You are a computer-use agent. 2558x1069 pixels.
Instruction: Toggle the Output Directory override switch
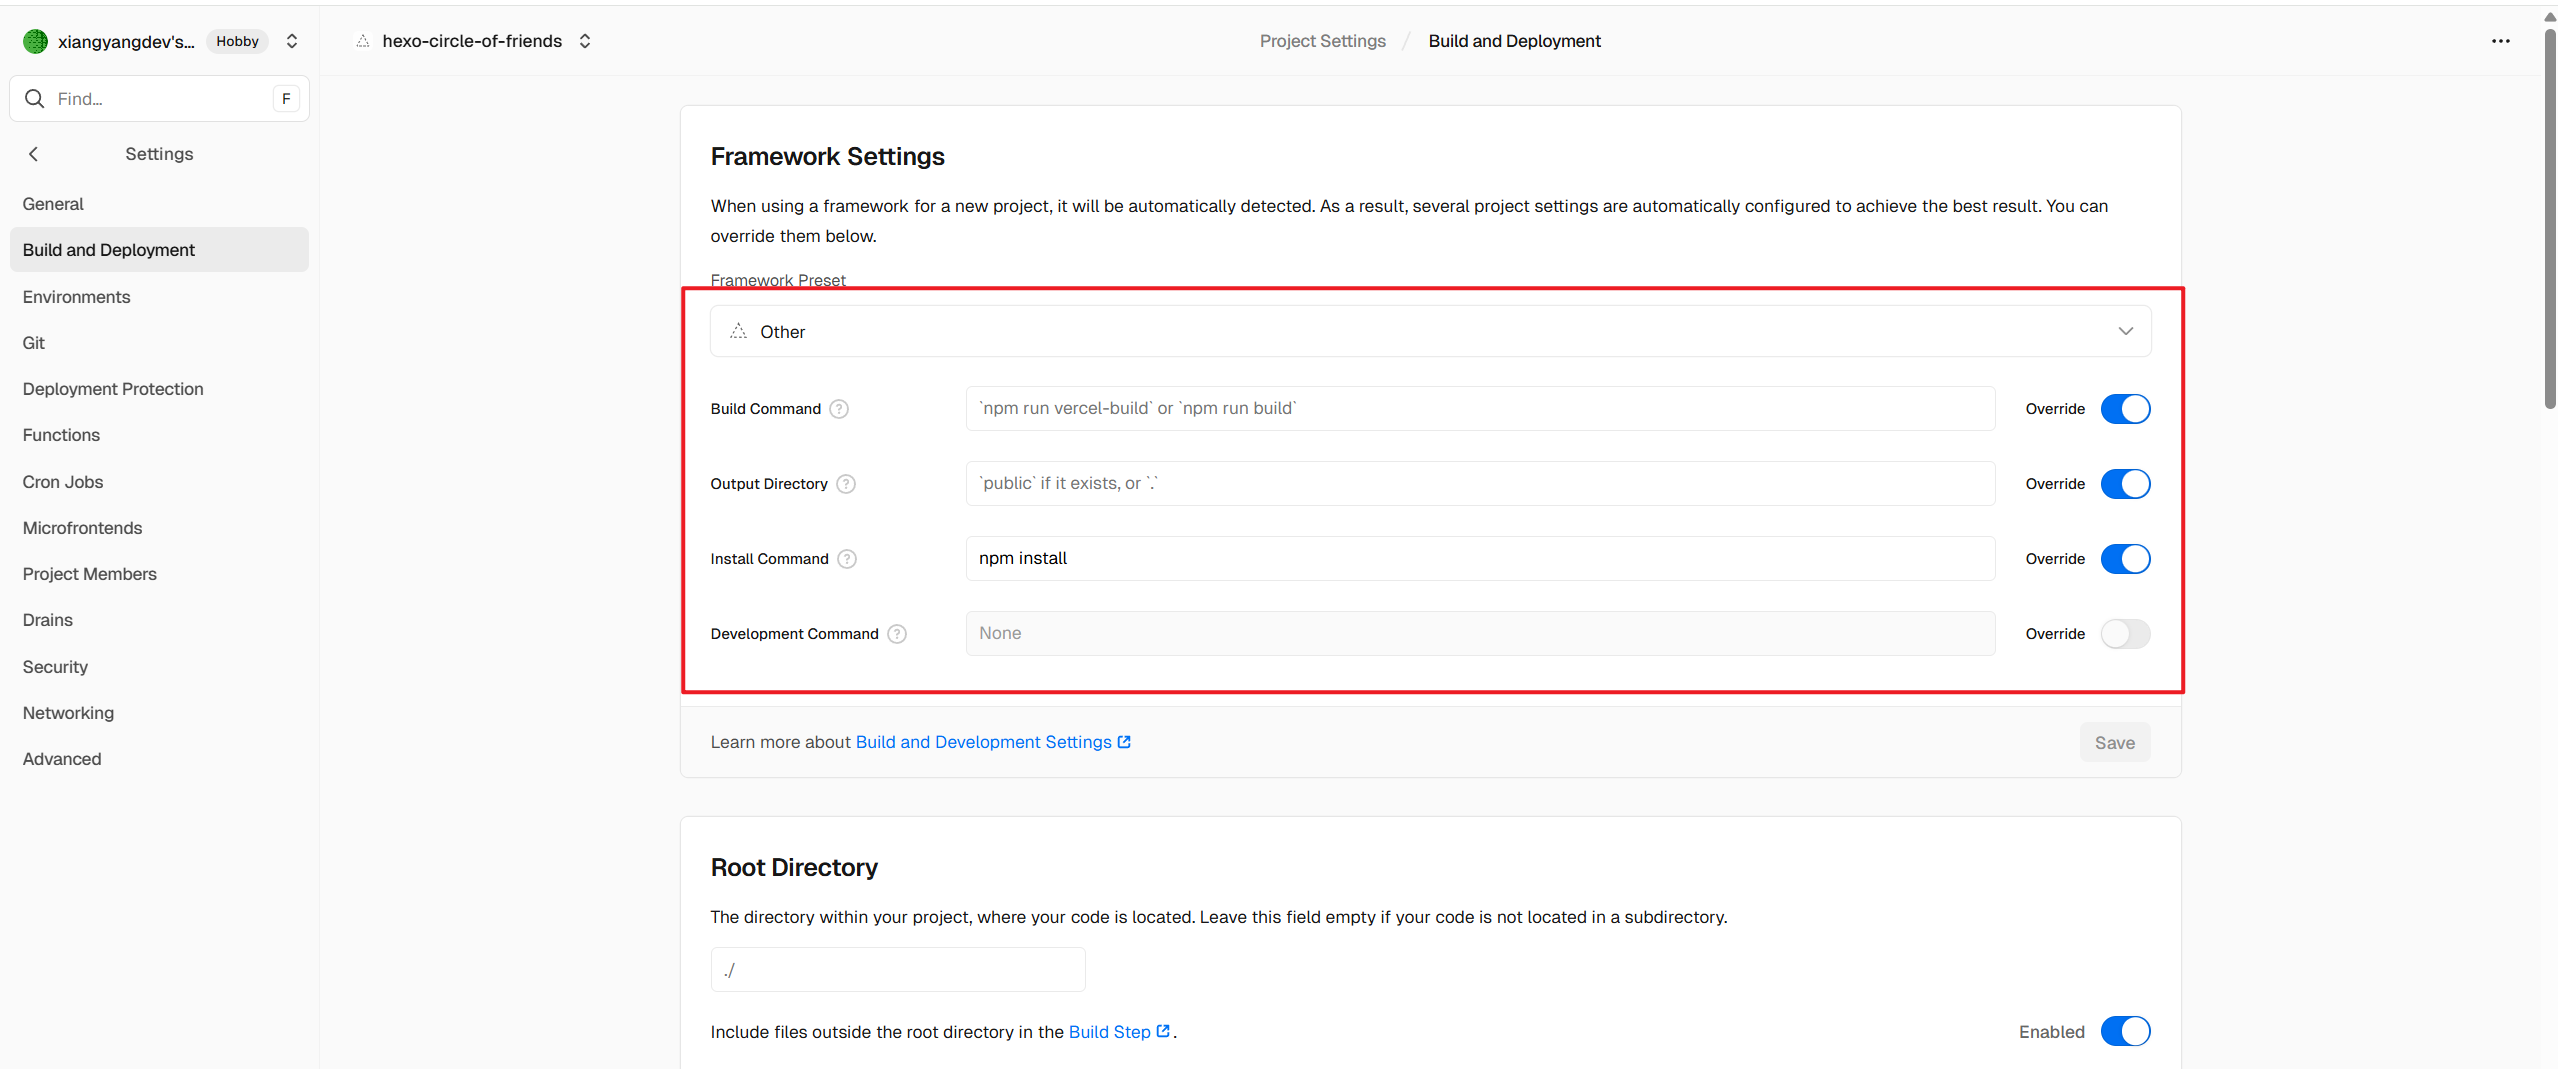point(2125,484)
